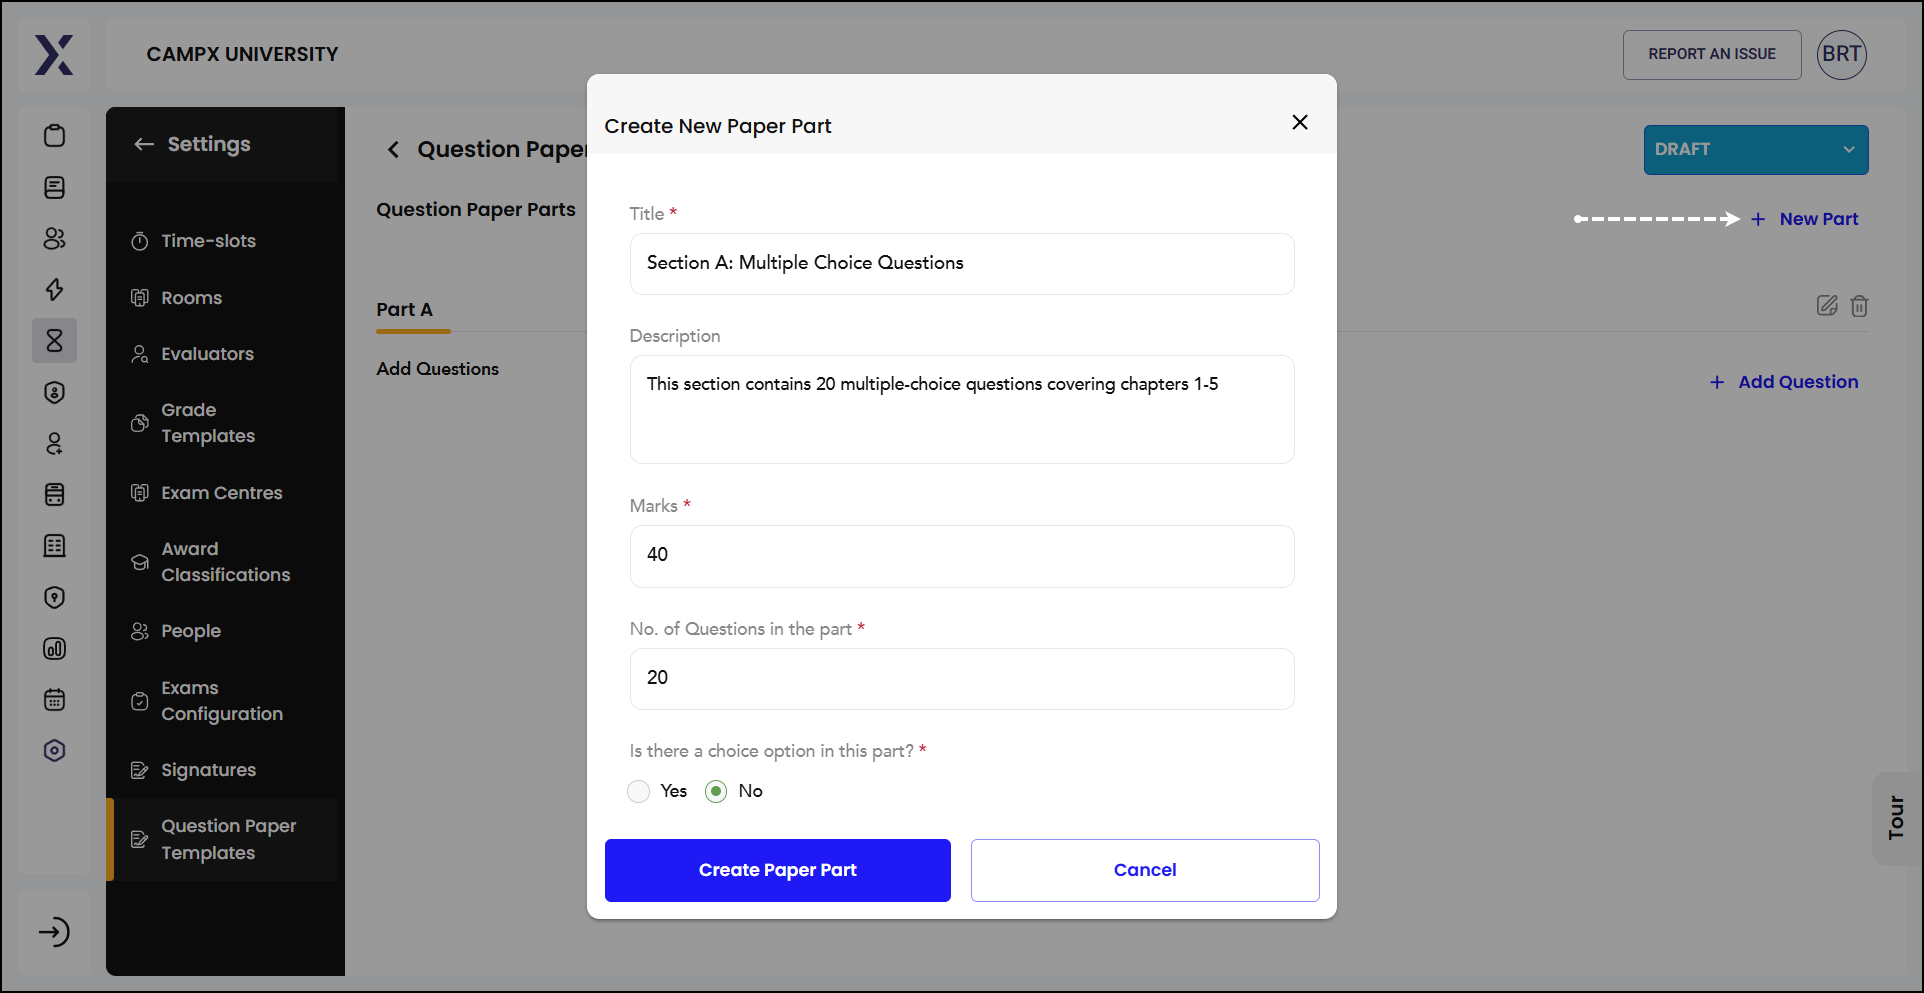Image resolution: width=1924 pixels, height=993 pixels.
Task: Close the Create New Paper Part dialog
Action: 1300,122
